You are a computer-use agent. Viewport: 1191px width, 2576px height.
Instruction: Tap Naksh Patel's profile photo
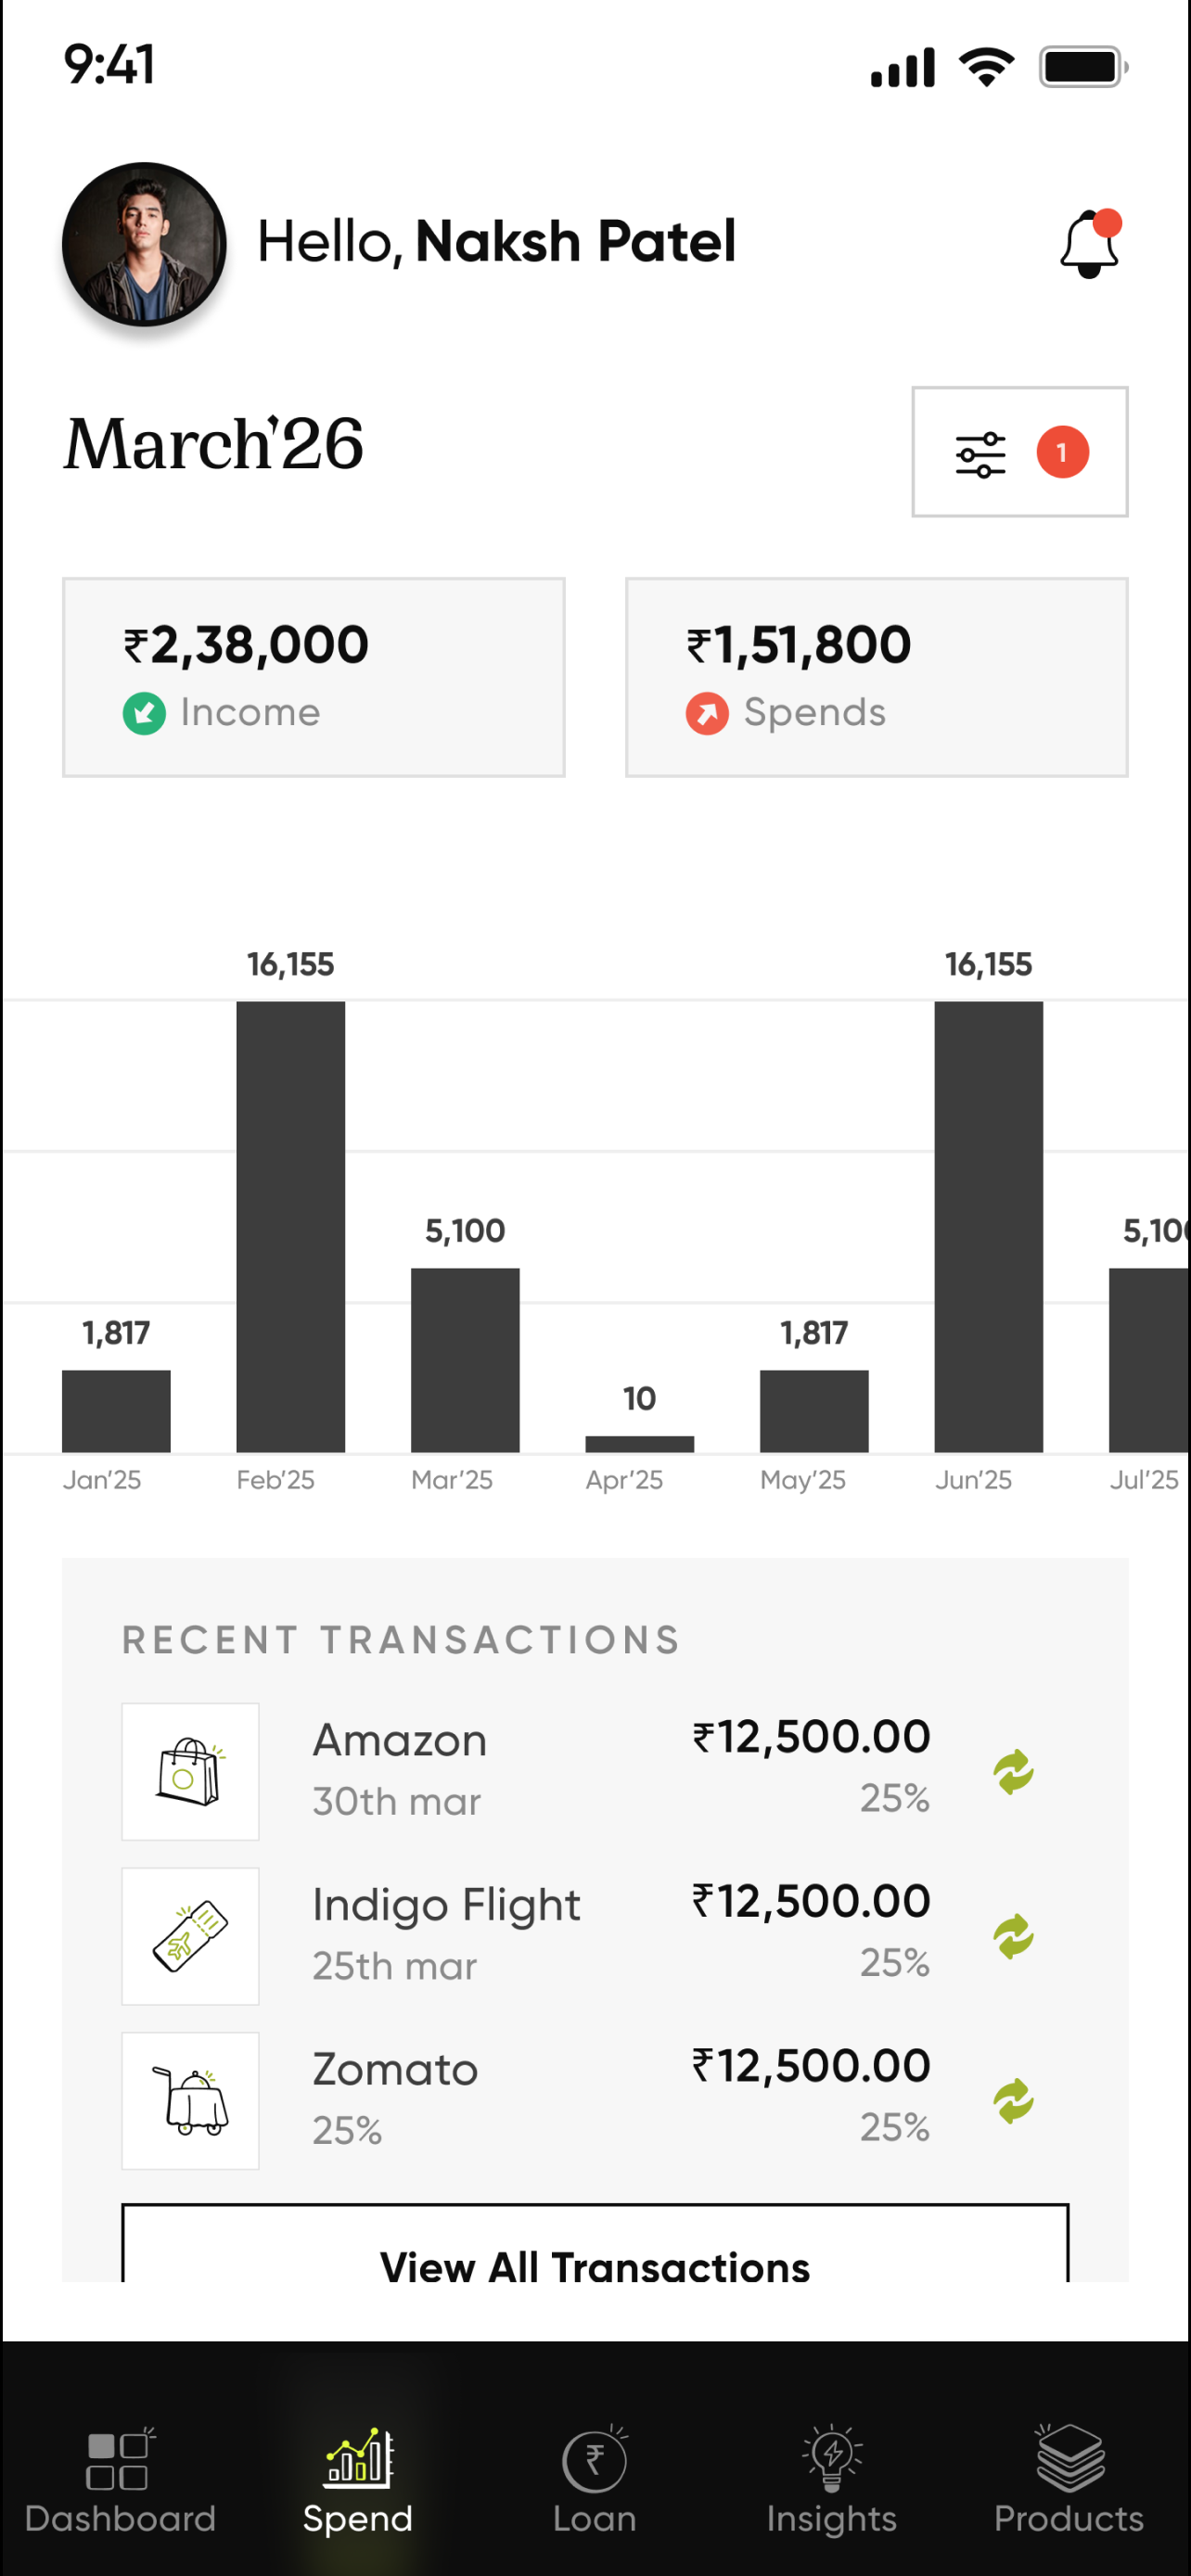coord(144,245)
